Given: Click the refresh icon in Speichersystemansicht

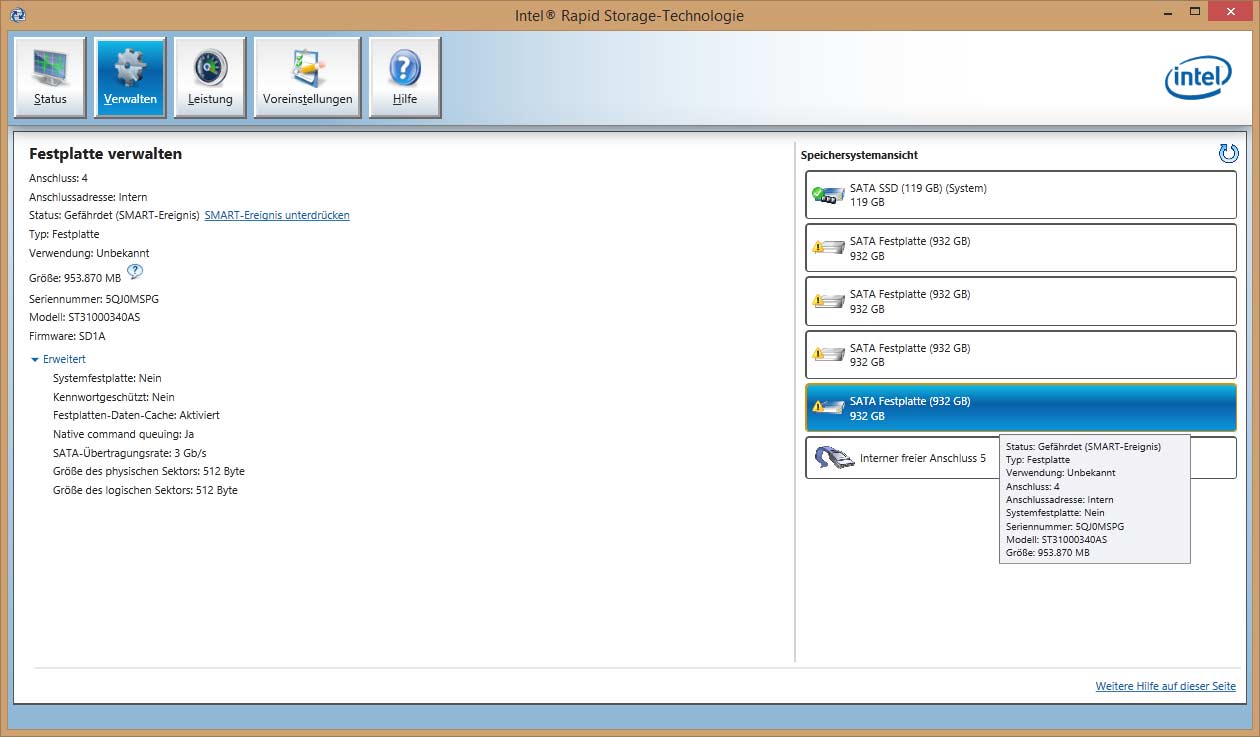Looking at the screenshot, I should [1229, 153].
